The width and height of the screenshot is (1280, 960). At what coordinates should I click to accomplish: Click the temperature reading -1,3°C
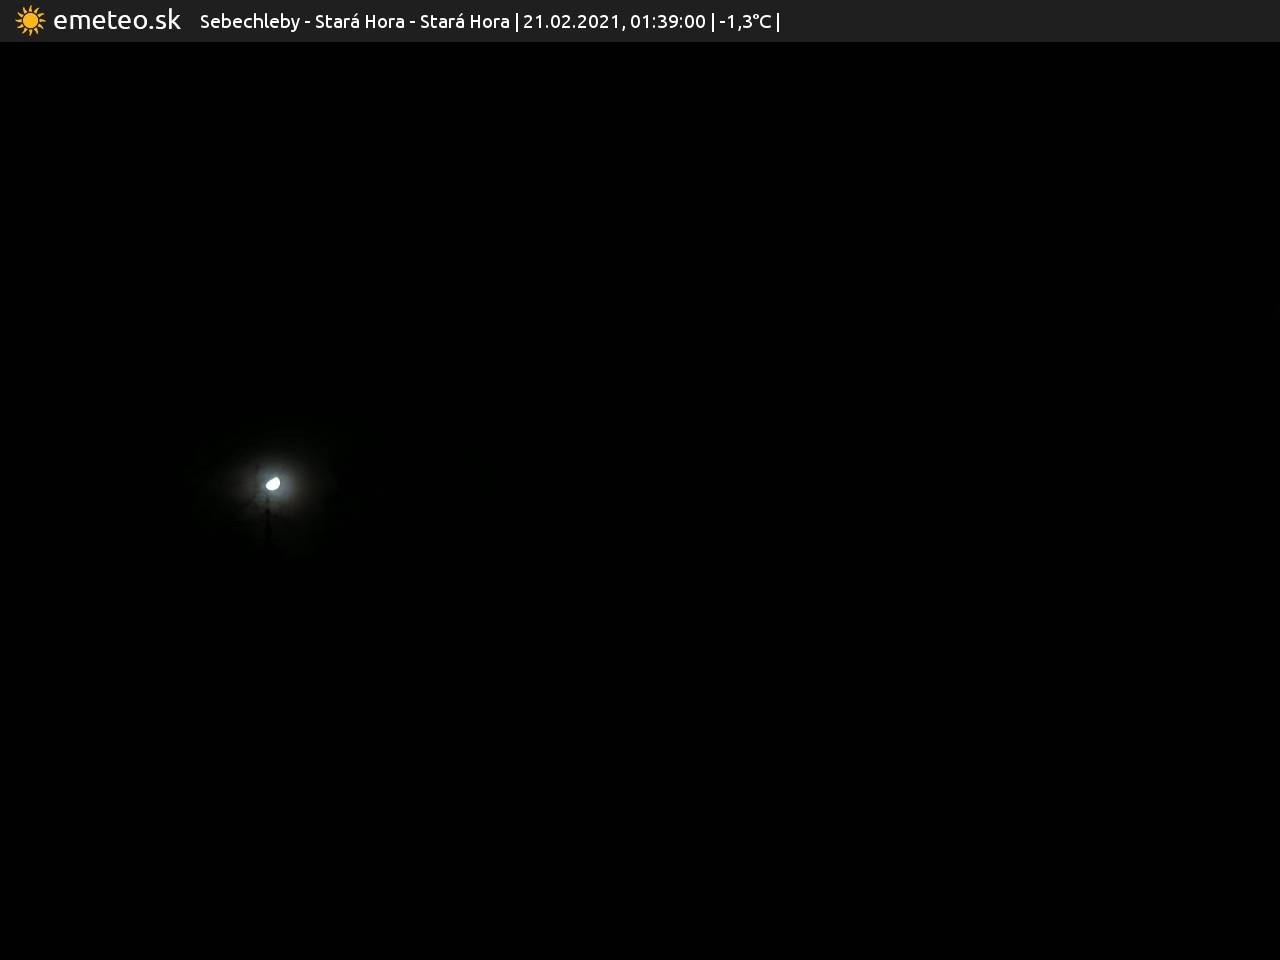click(745, 21)
